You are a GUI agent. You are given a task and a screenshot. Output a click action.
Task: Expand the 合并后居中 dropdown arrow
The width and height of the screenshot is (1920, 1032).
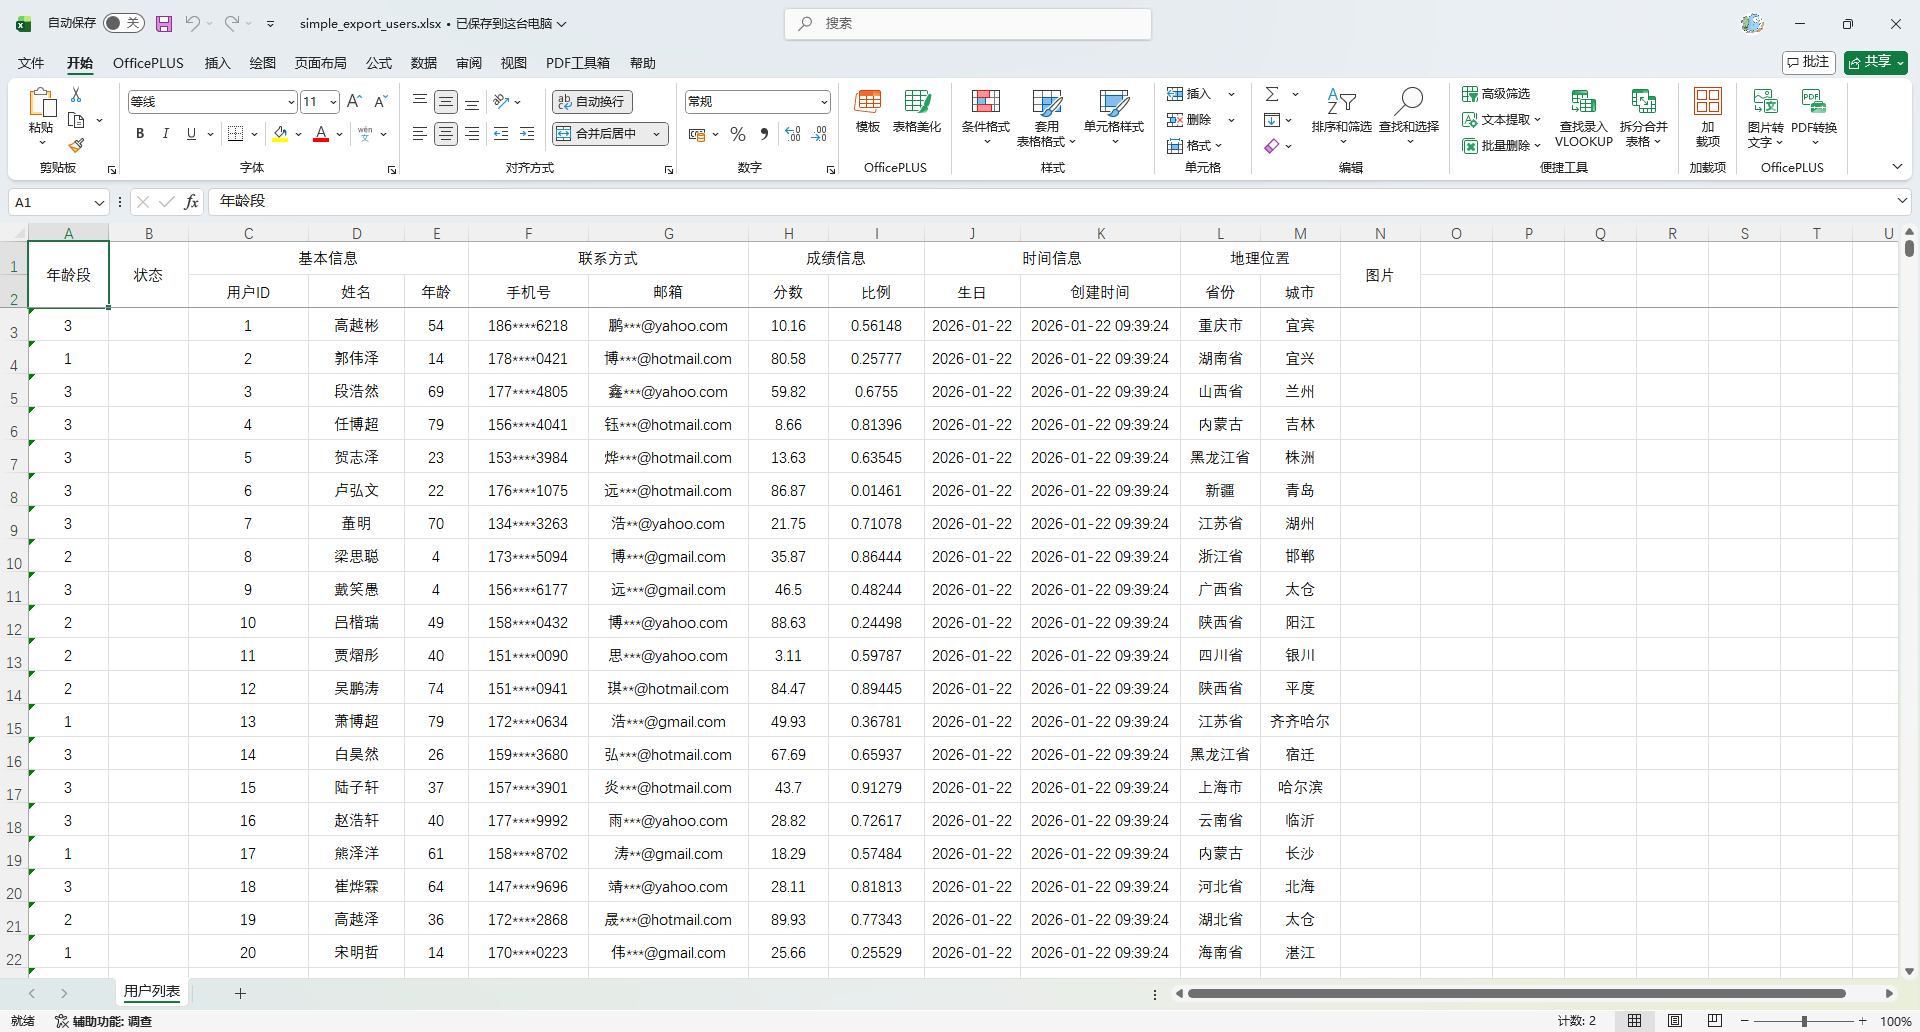(x=657, y=134)
